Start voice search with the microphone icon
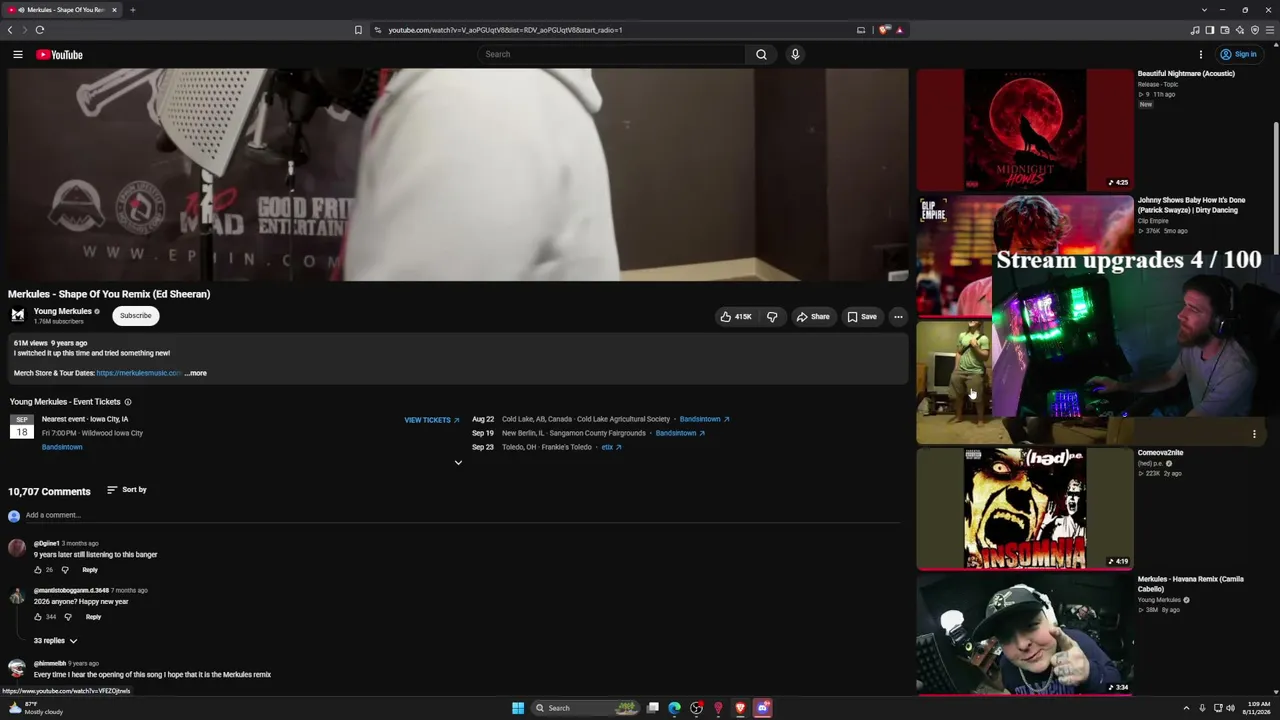1280x720 pixels. [x=795, y=55]
